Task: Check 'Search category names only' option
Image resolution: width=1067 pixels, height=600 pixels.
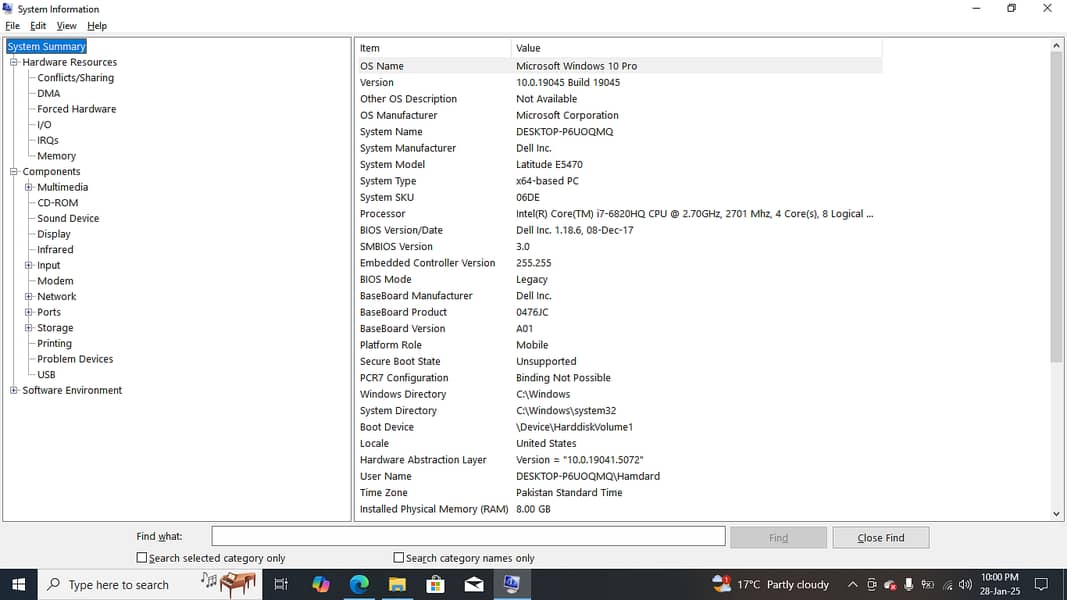Action: pos(399,558)
